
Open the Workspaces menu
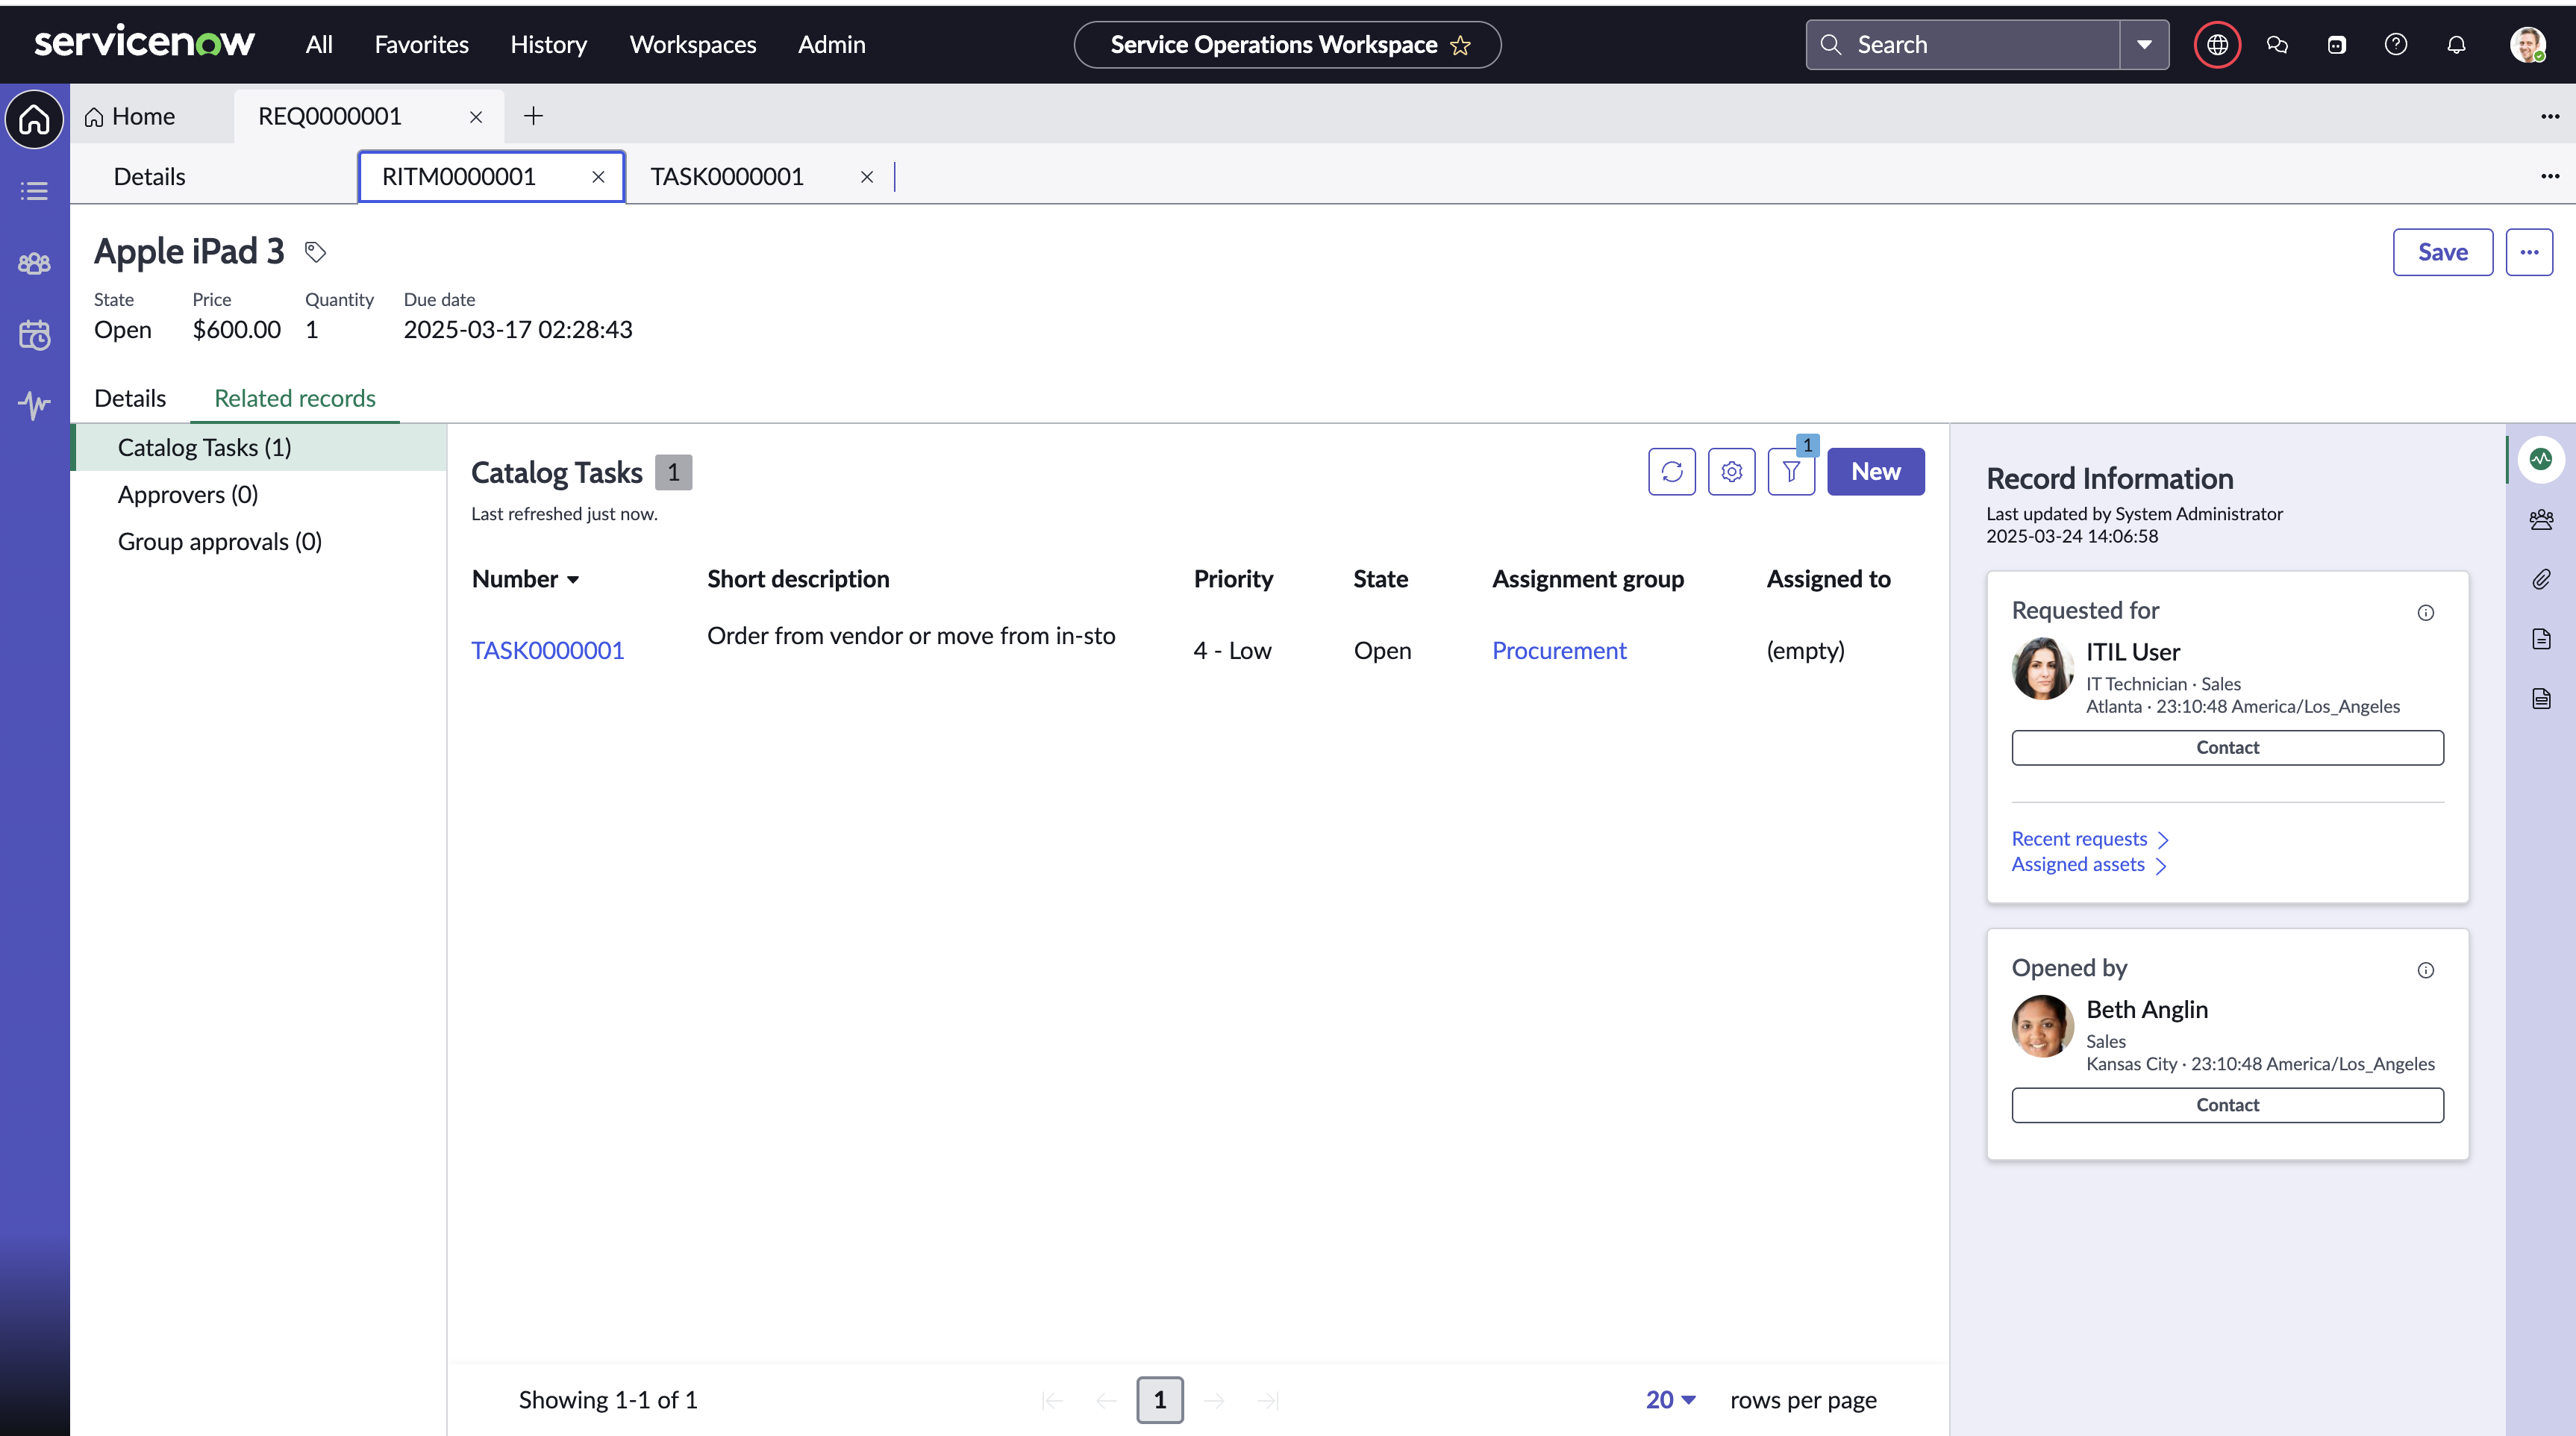(x=692, y=45)
